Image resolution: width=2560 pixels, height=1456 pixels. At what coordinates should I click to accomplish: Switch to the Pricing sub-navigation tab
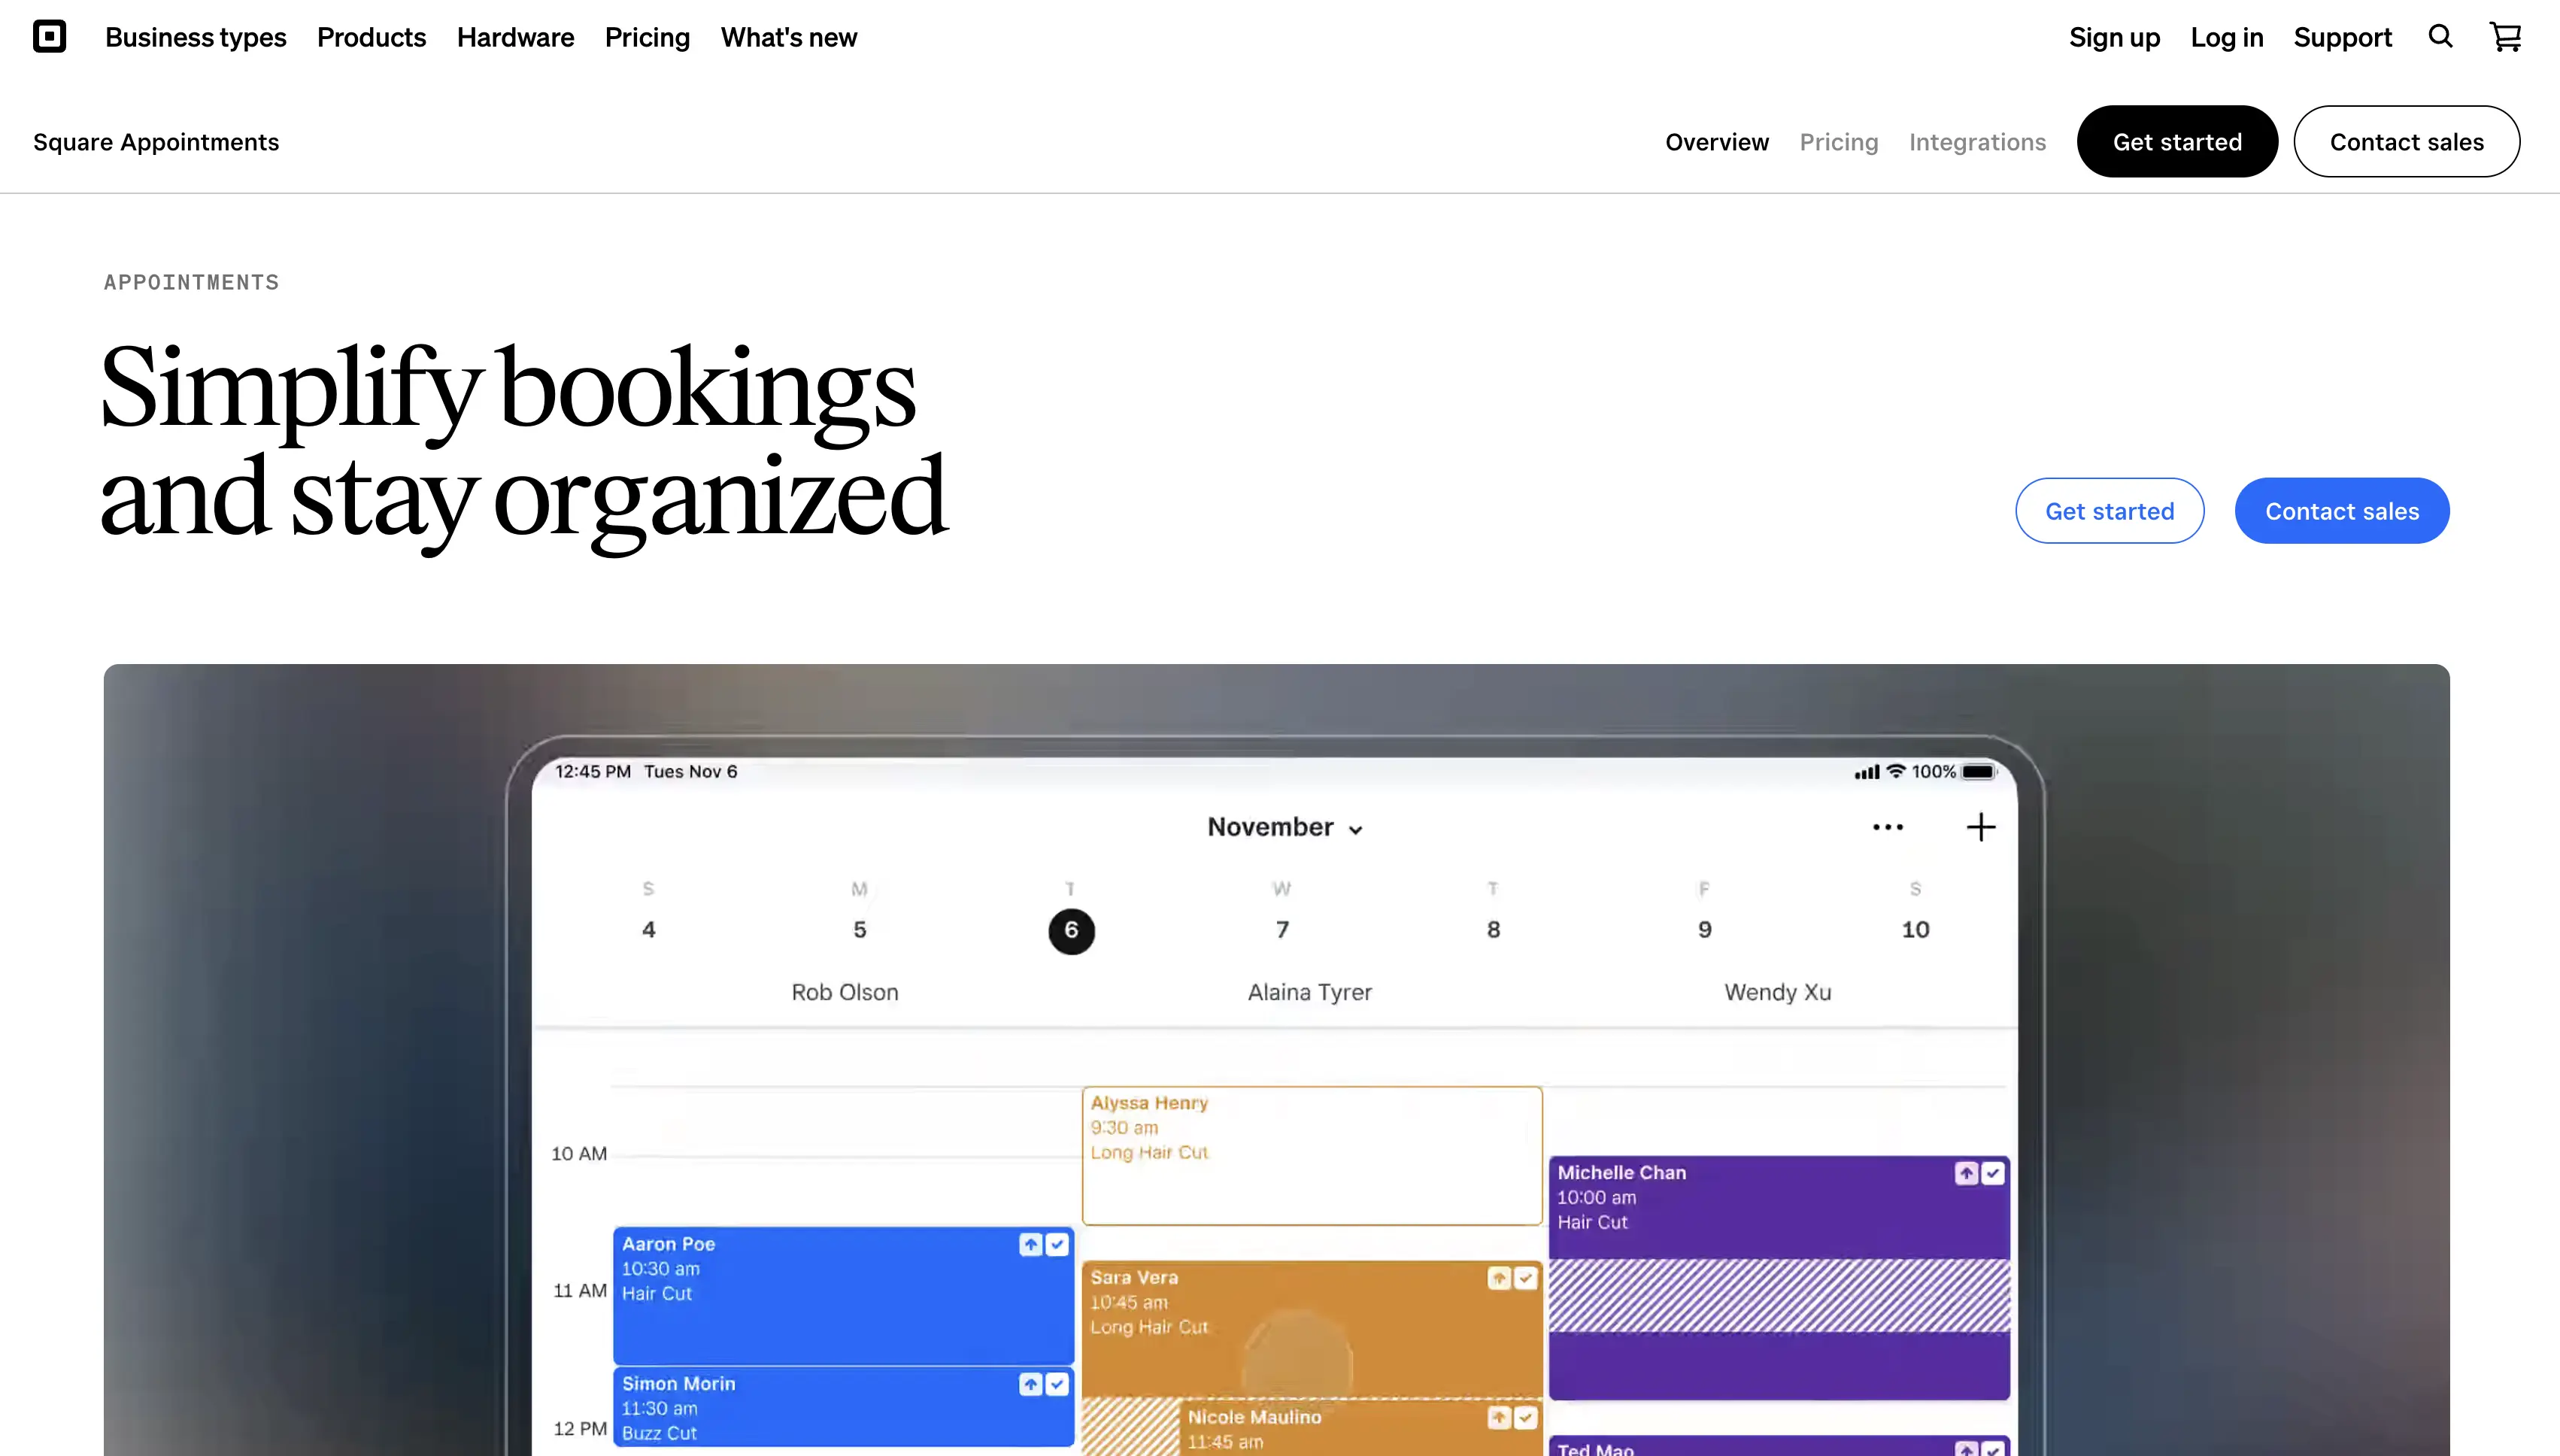(1839, 142)
